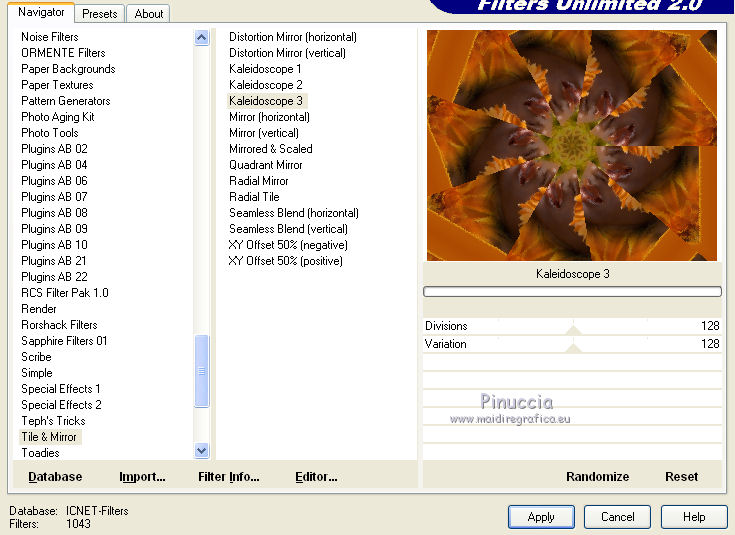The image size is (735, 535).
Task: Select Tile & Mirror category
Action: [x=49, y=437]
